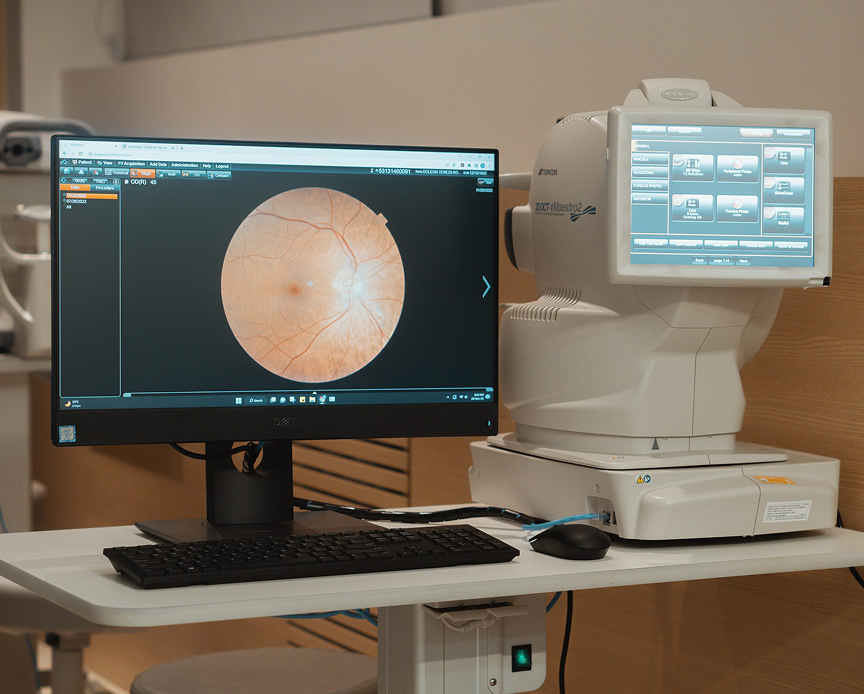Click the Logout menu button
This screenshot has width=864, height=694.
[222, 166]
